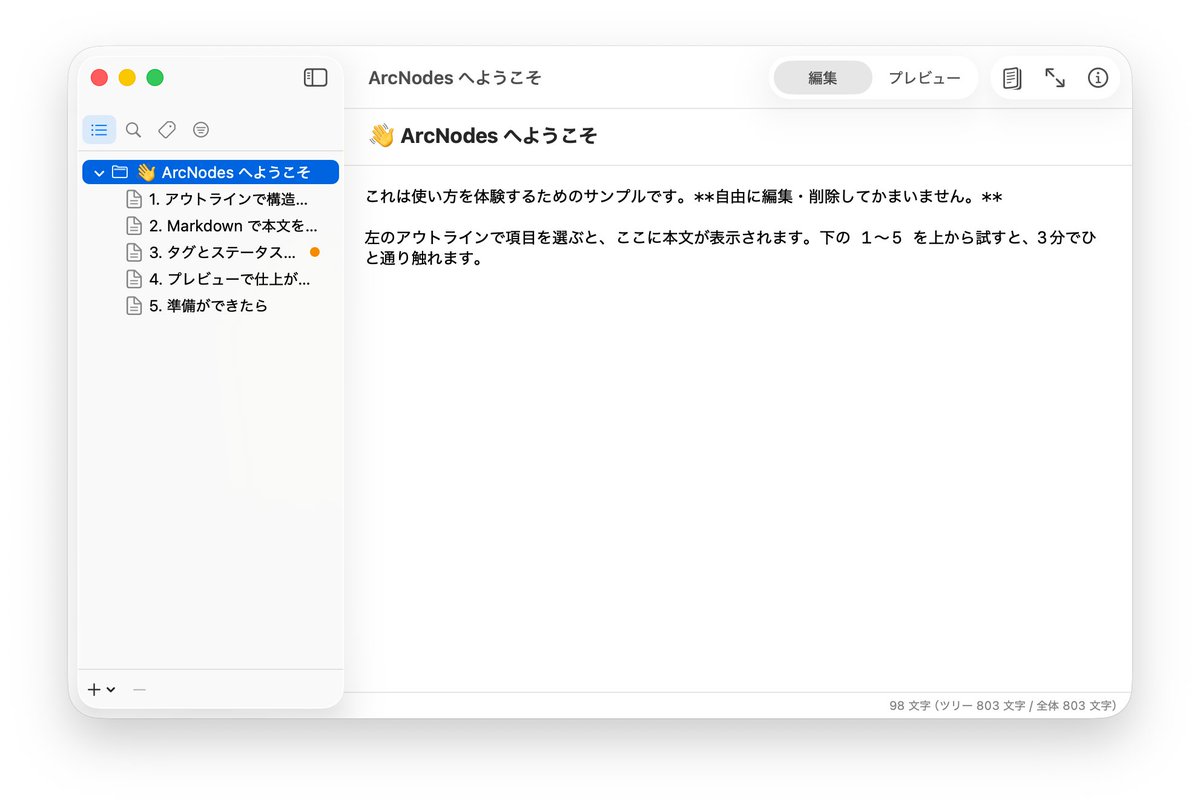This screenshot has width=1200, height=808.
Task: Enter full screen with expand arrows icon
Action: (1055, 78)
